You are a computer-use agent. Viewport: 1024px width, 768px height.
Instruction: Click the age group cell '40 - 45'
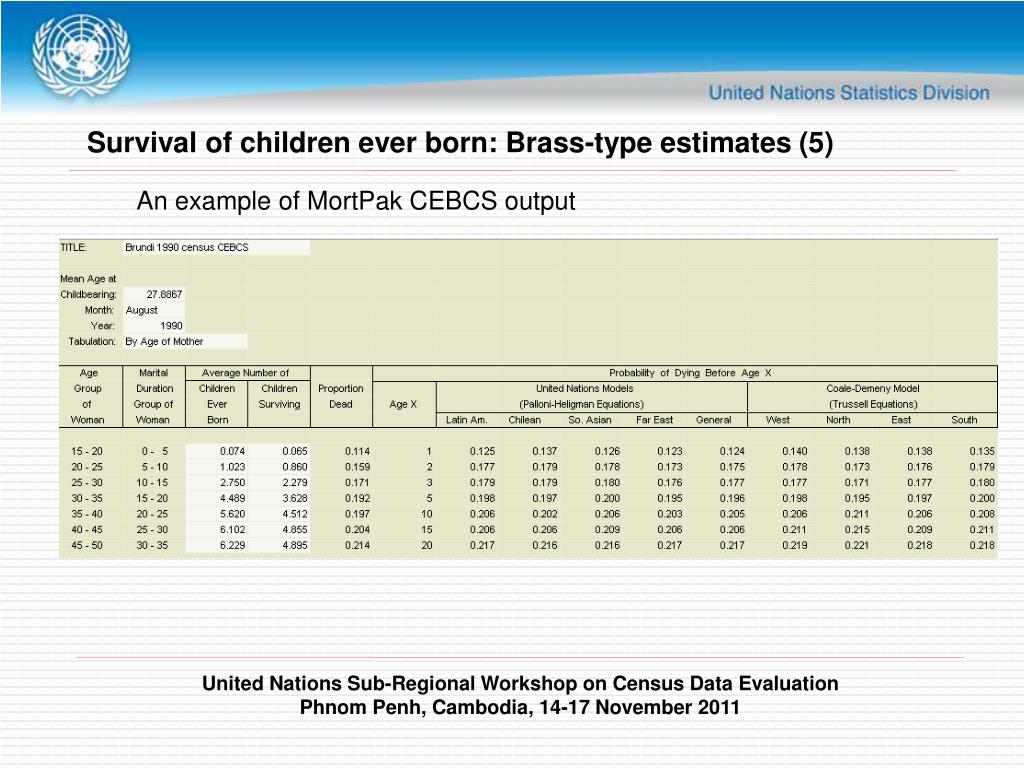point(87,530)
